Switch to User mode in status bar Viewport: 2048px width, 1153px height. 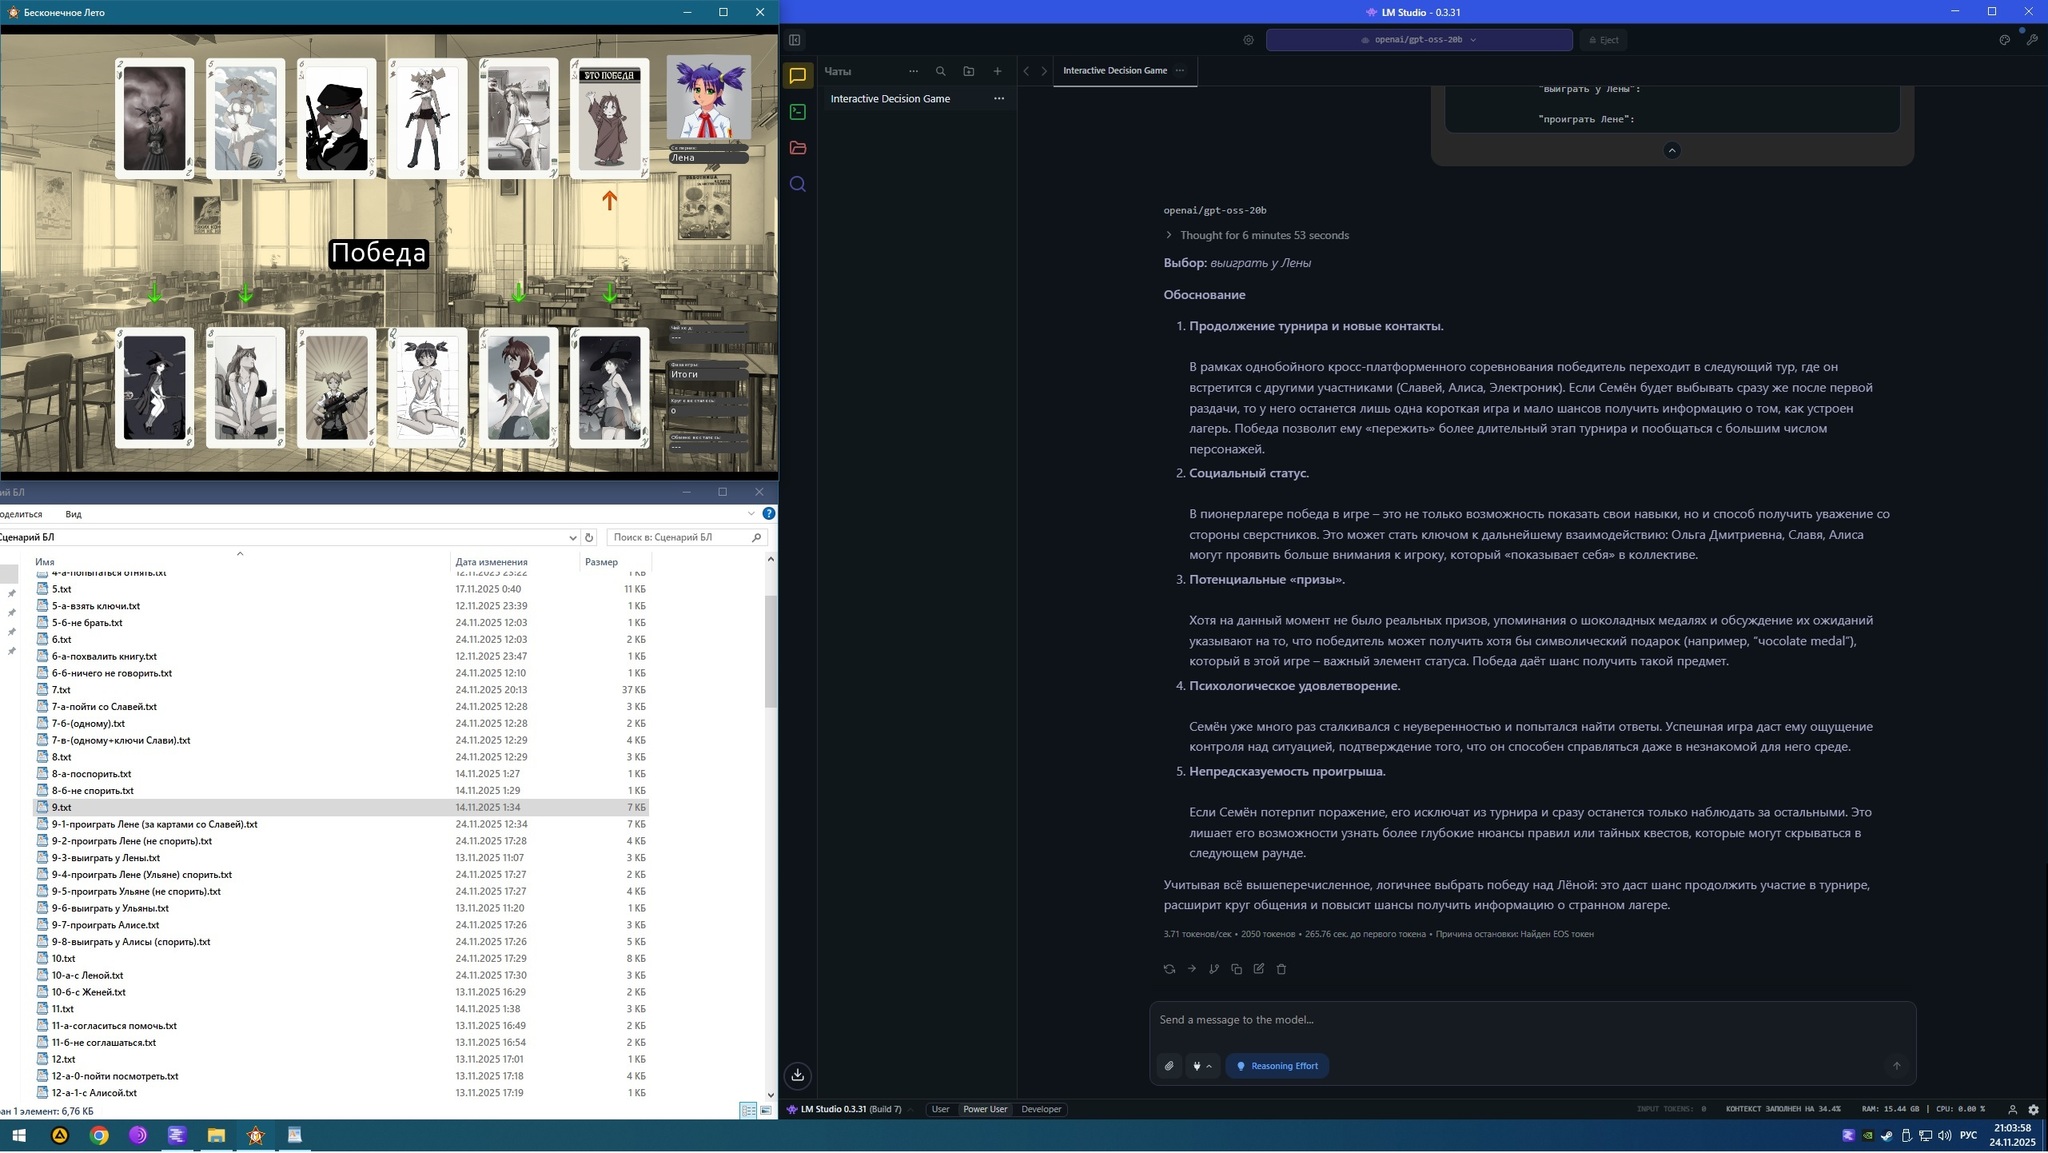click(x=940, y=1109)
